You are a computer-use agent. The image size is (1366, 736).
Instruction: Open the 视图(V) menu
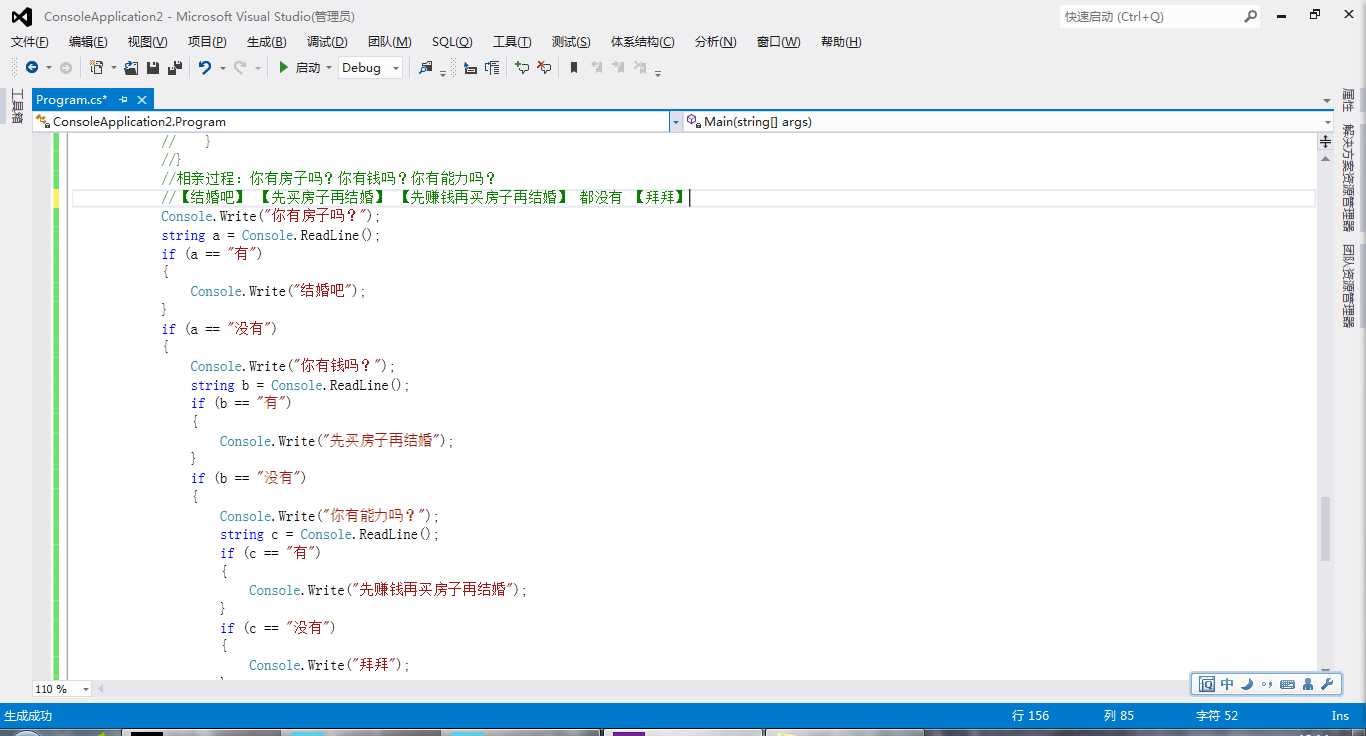147,41
